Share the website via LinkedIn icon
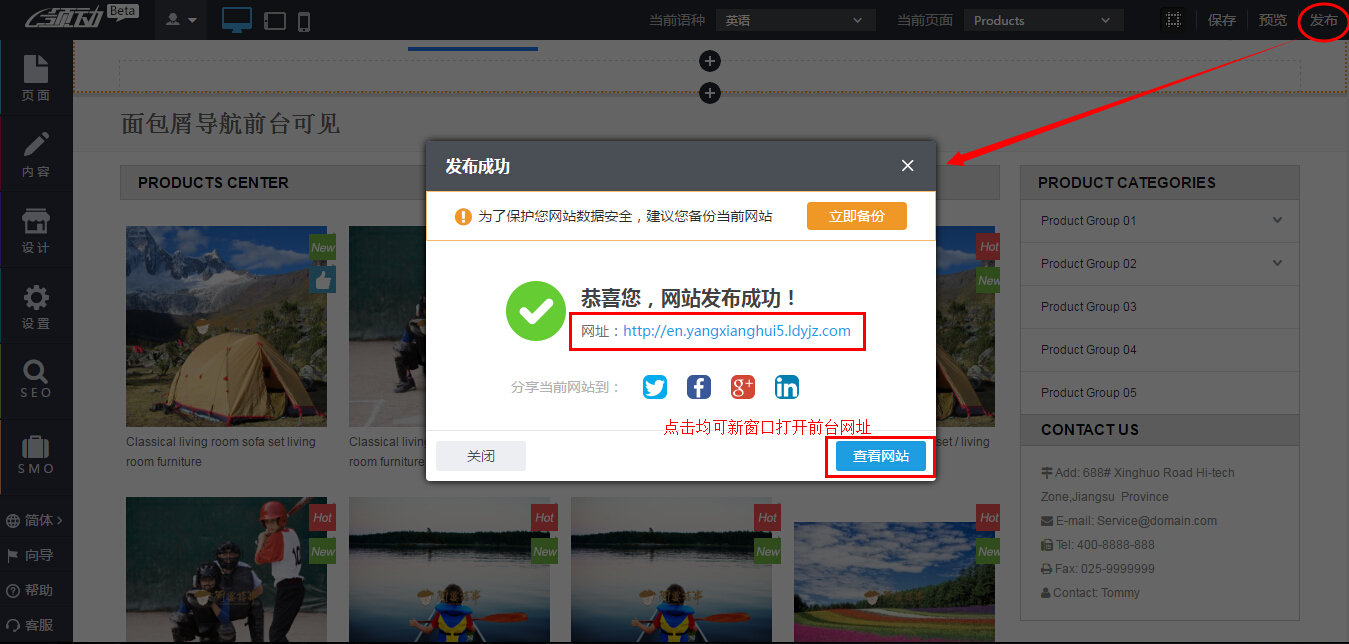This screenshot has width=1349, height=644. (x=786, y=387)
